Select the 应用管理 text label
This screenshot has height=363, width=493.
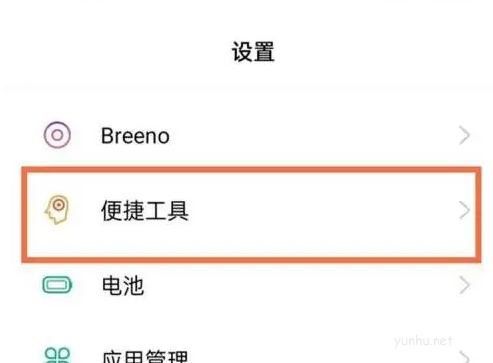coord(145,356)
